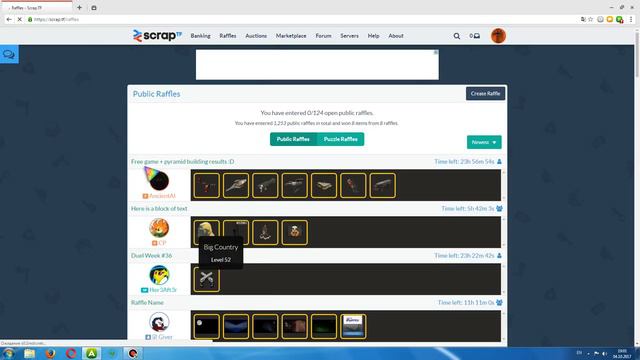Open the About menu
This screenshot has width=640, height=360.
tap(396, 36)
